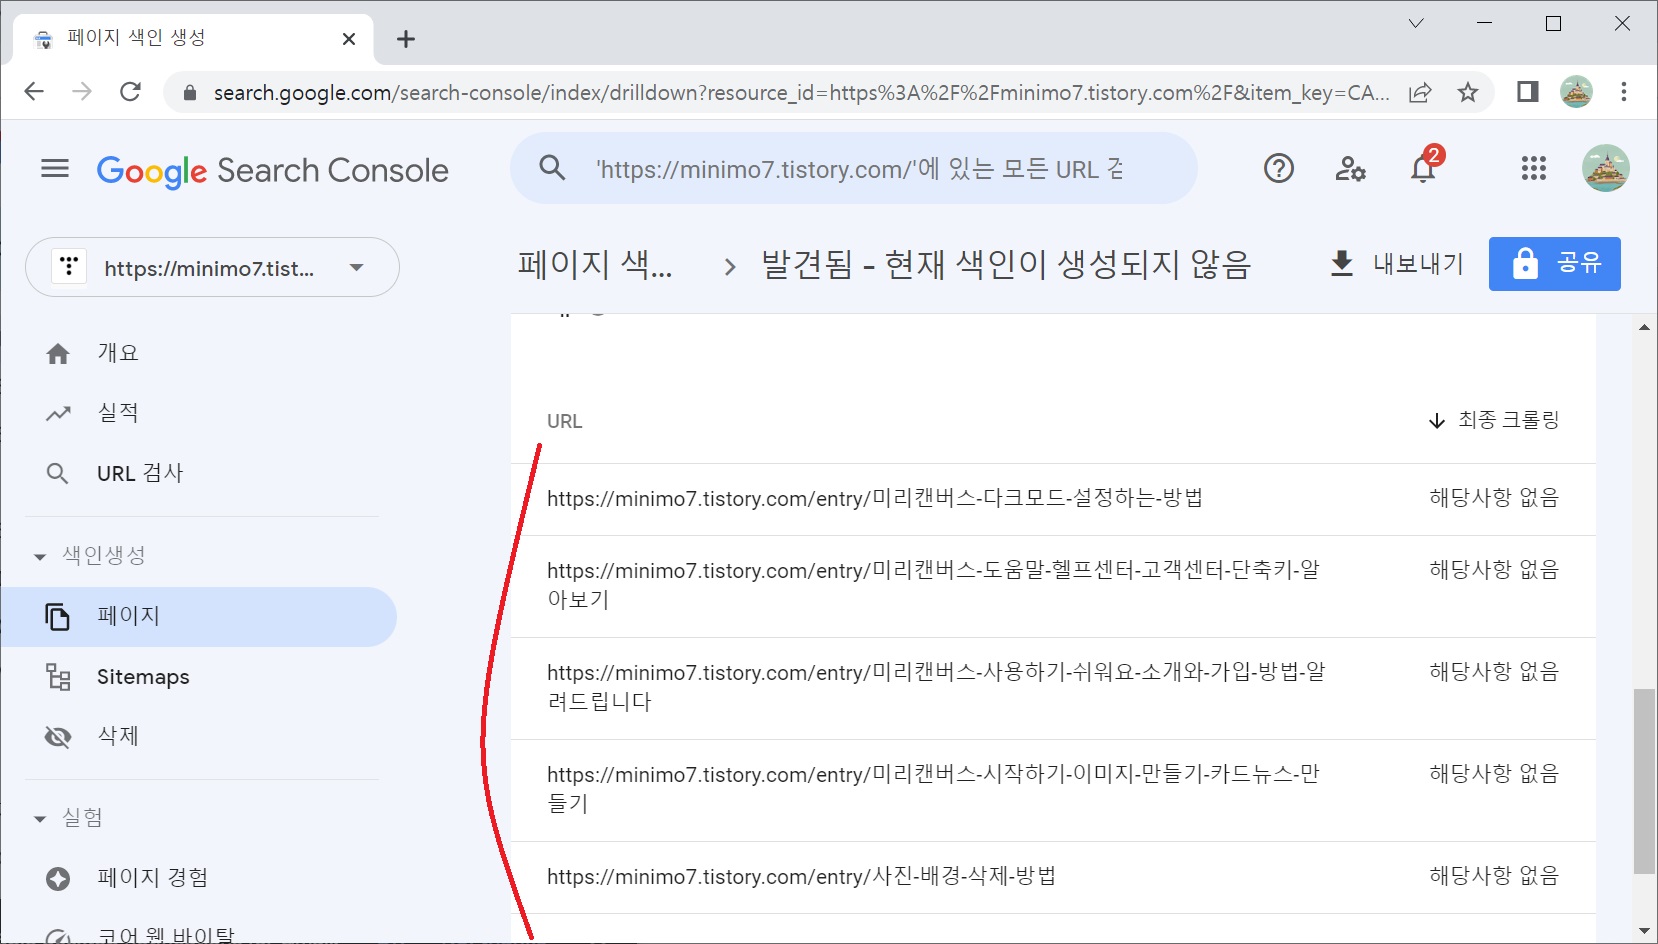
Task: Toggle the browser side panel
Action: point(1527,92)
